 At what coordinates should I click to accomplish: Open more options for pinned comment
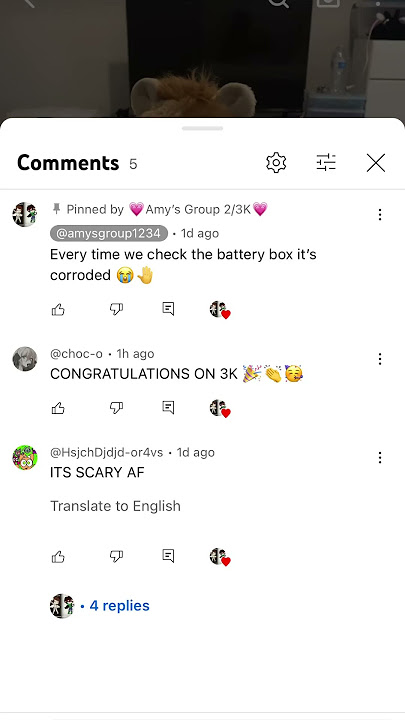(x=380, y=214)
